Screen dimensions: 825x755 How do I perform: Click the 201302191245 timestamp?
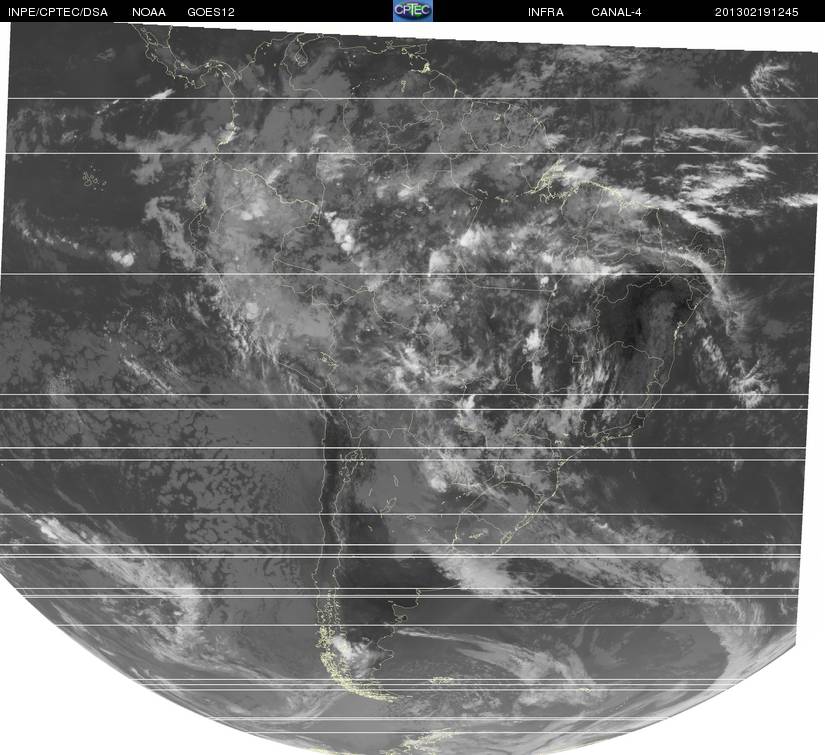(x=757, y=12)
